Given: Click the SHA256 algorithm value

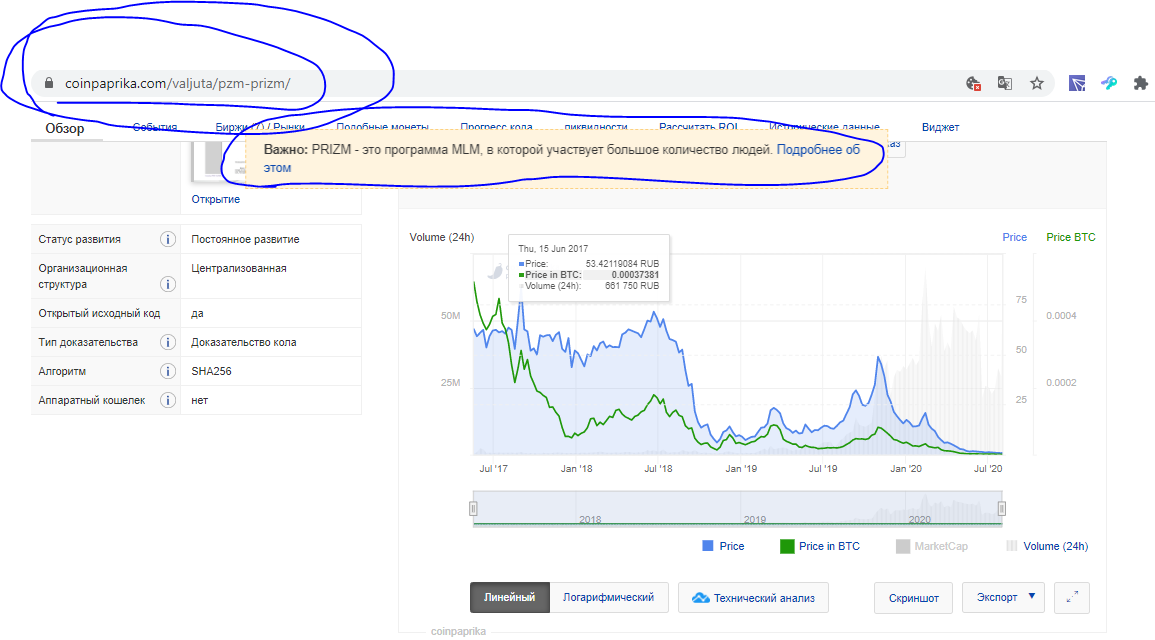Looking at the screenshot, I should [x=211, y=371].
